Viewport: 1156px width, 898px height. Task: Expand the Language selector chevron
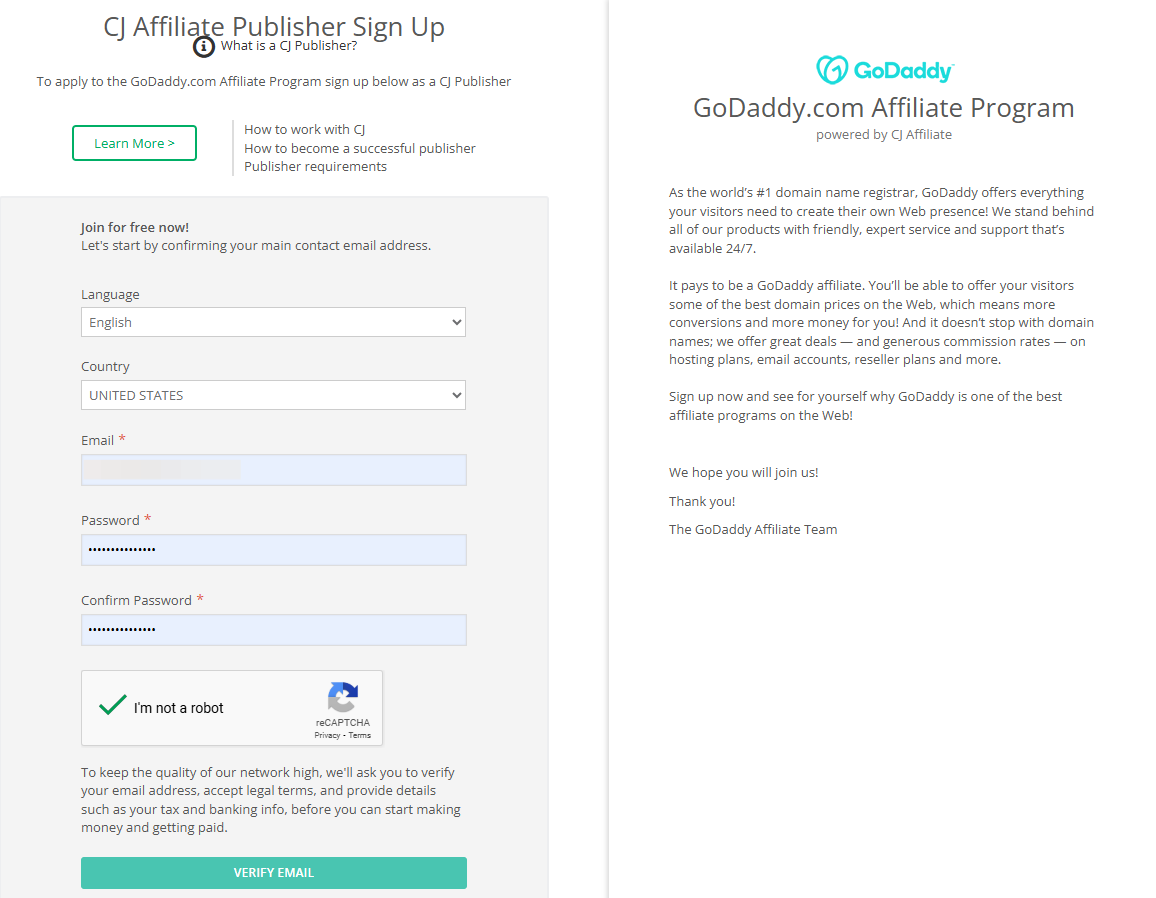[x=455, y=322]
